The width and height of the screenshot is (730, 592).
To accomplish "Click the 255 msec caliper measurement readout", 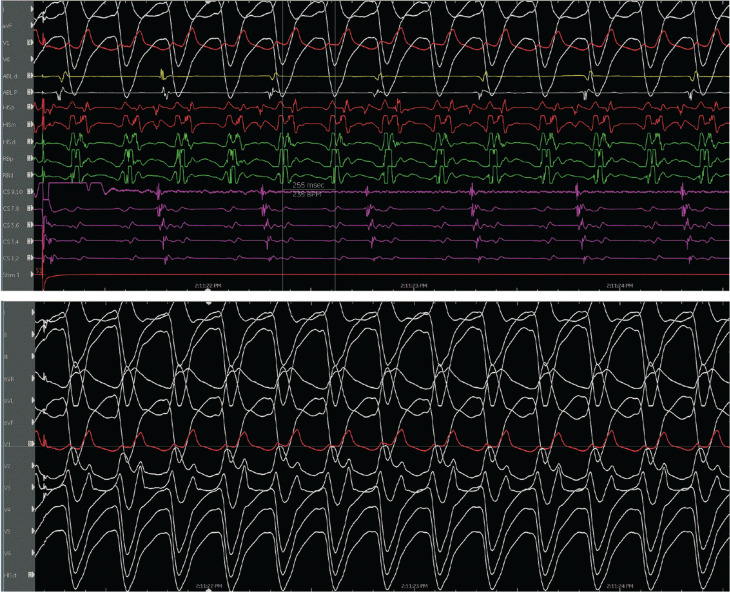I will tap(308, 185).
